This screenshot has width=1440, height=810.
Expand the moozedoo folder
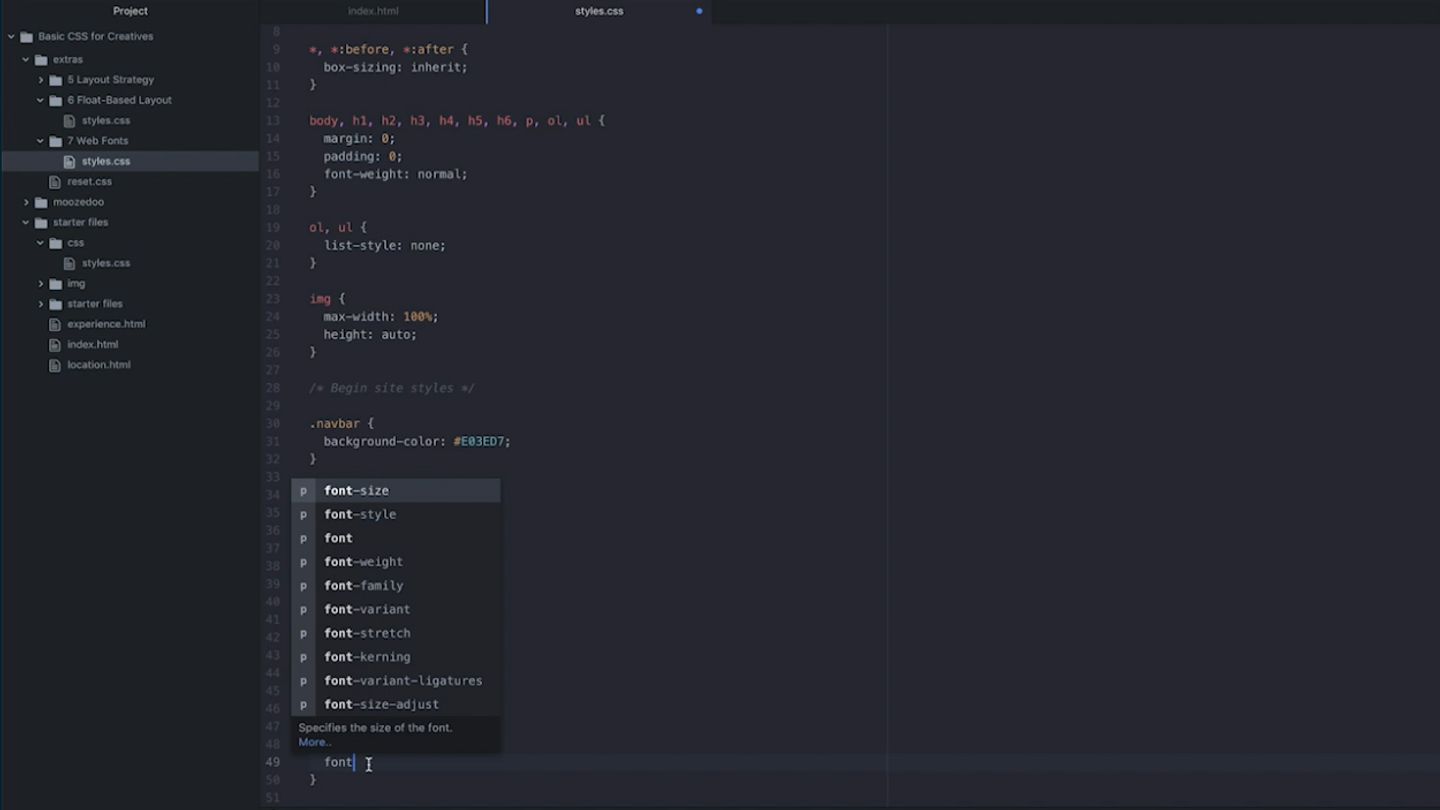click(x=27, y=202)
